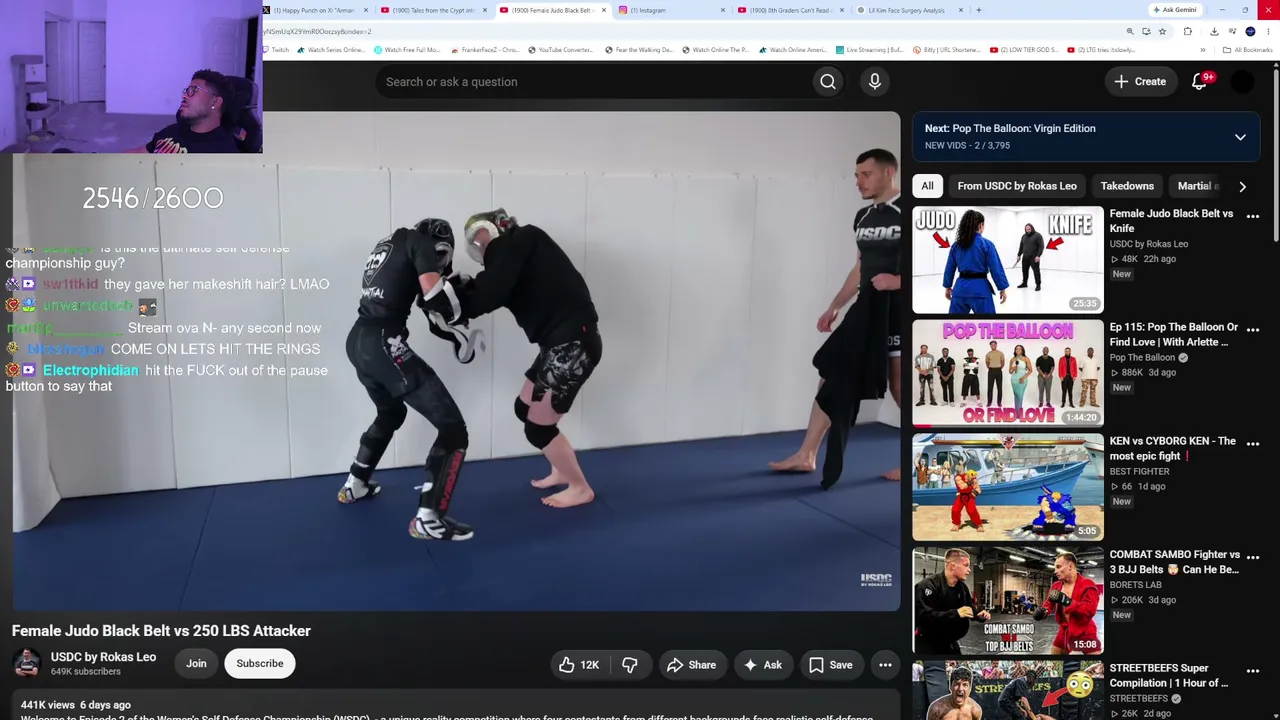1280x720 pixels.
Task: Open the Bitly URL Shortener bookmark
Action: click(x=946, y=50)
